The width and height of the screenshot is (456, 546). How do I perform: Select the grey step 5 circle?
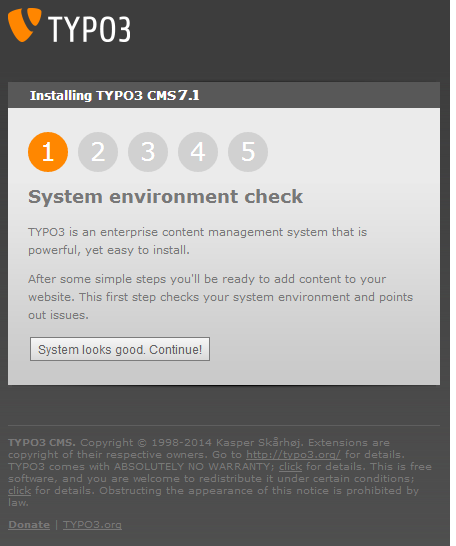pyautogui.click(x=248, y=152)
